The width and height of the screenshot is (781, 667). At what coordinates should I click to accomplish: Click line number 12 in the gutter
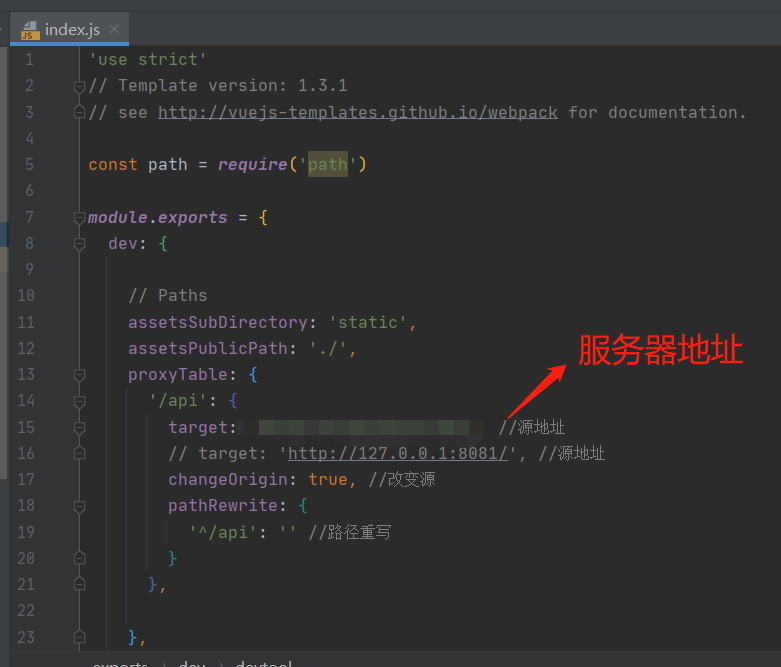click(x=26, y=348)
